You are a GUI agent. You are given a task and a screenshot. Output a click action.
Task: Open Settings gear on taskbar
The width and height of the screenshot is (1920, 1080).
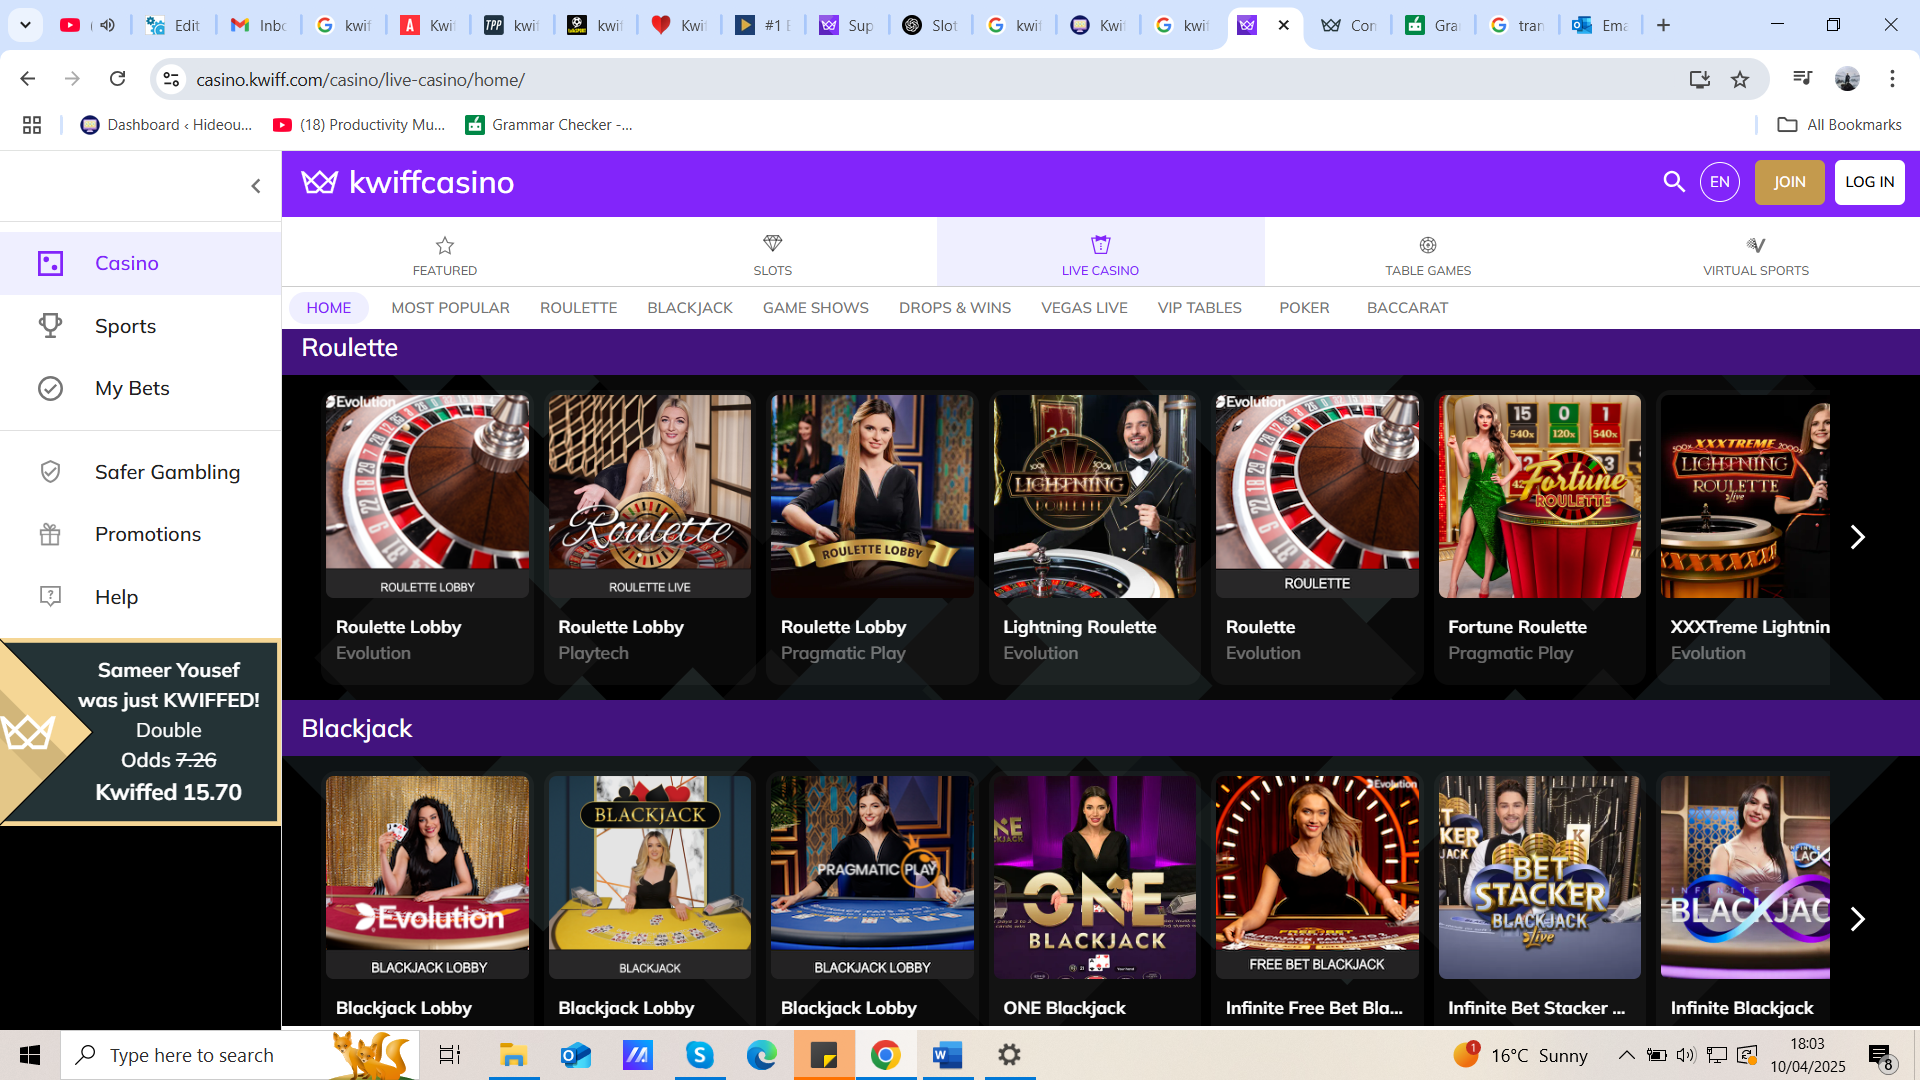[x=1009, y=1055]
